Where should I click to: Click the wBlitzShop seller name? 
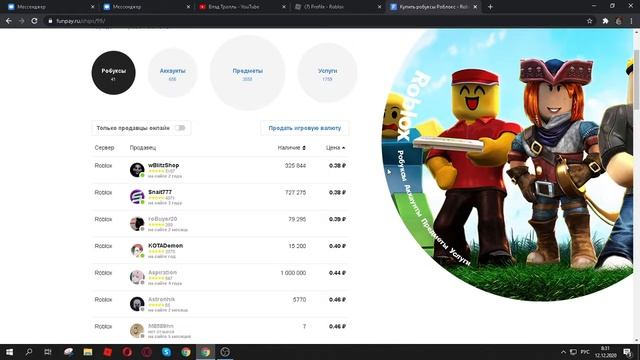pos(163,165)
